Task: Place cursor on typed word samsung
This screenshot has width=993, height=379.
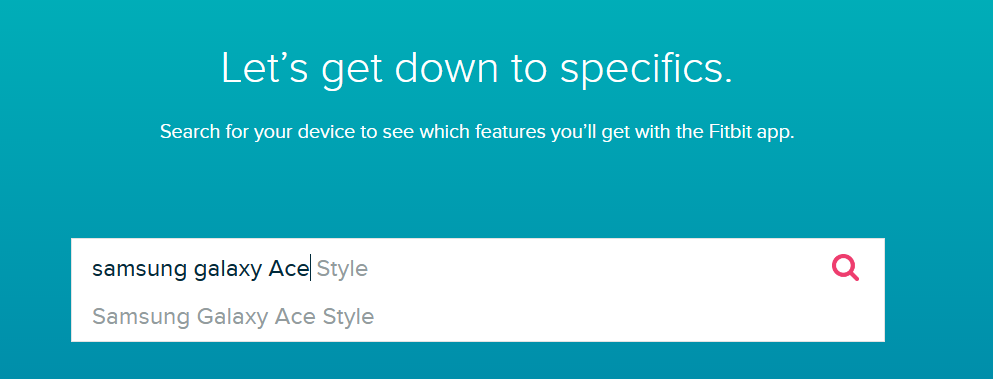Action: tap(139, 269)
